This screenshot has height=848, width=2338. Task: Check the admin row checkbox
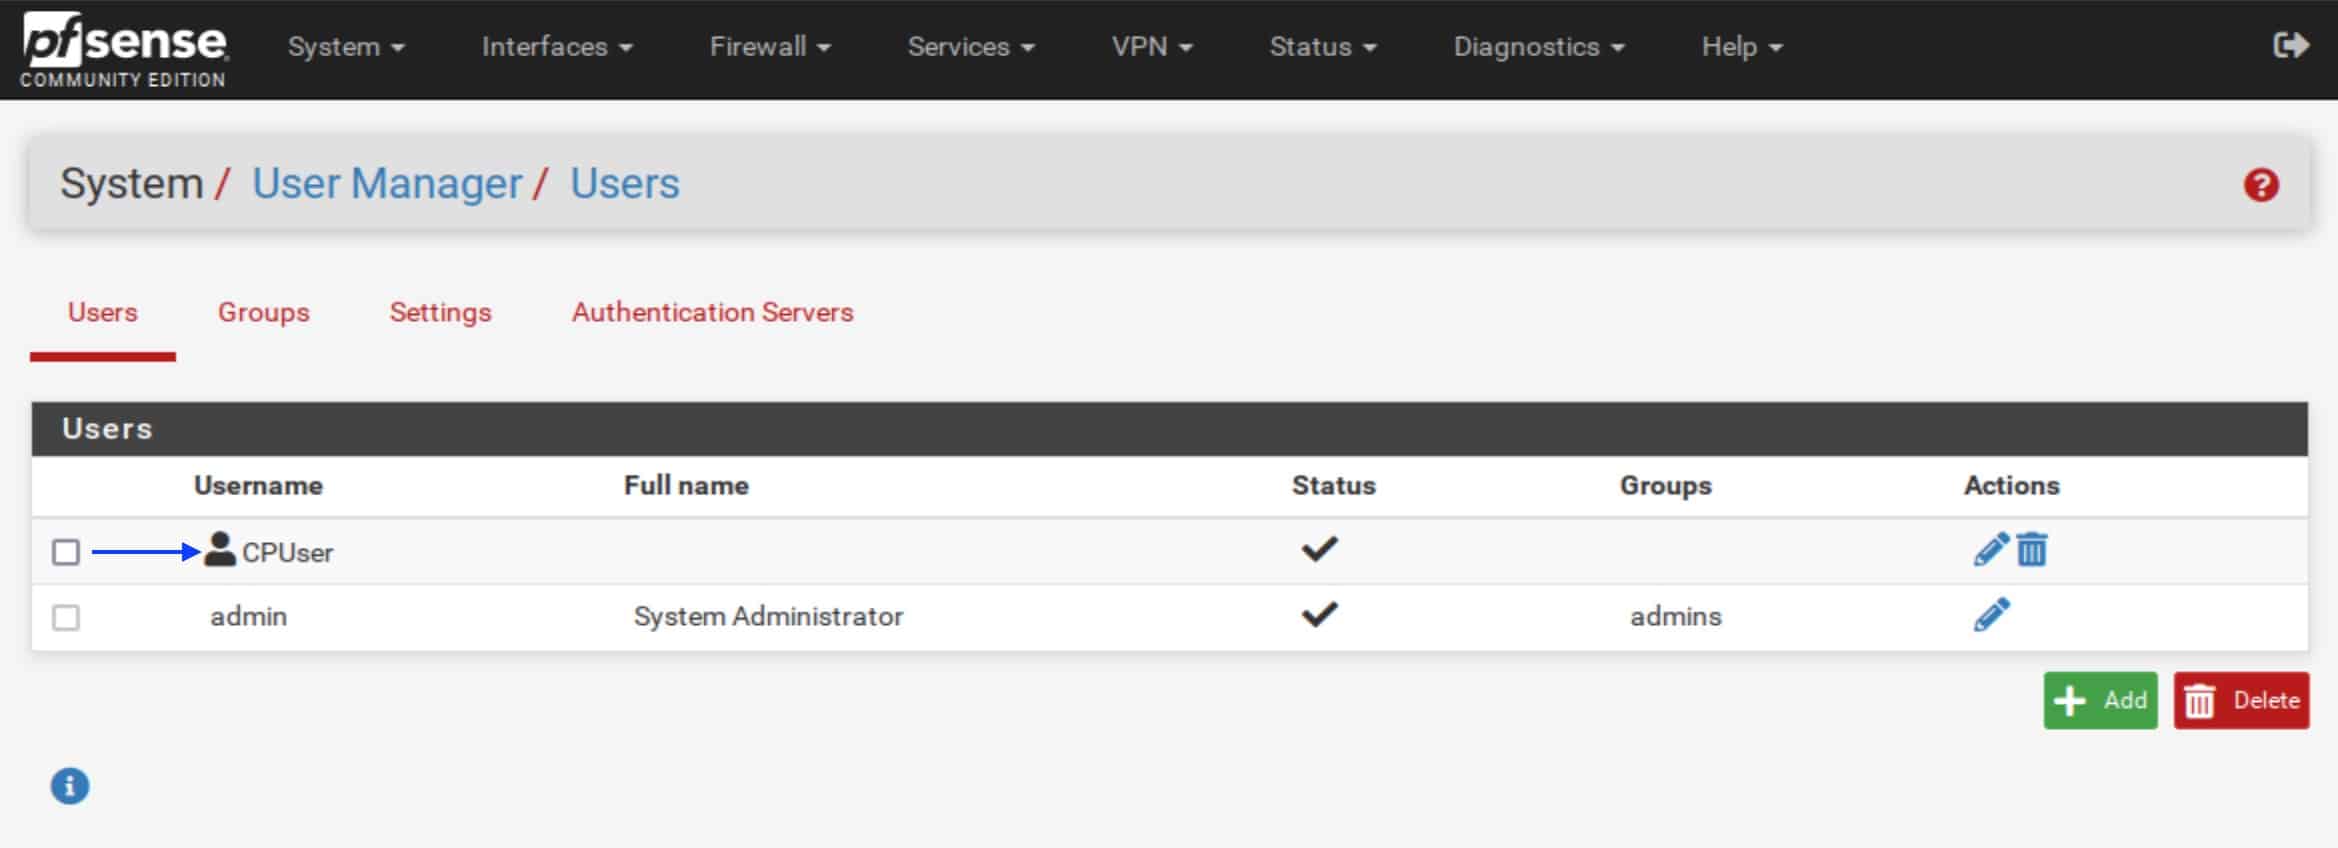[66, 618]
